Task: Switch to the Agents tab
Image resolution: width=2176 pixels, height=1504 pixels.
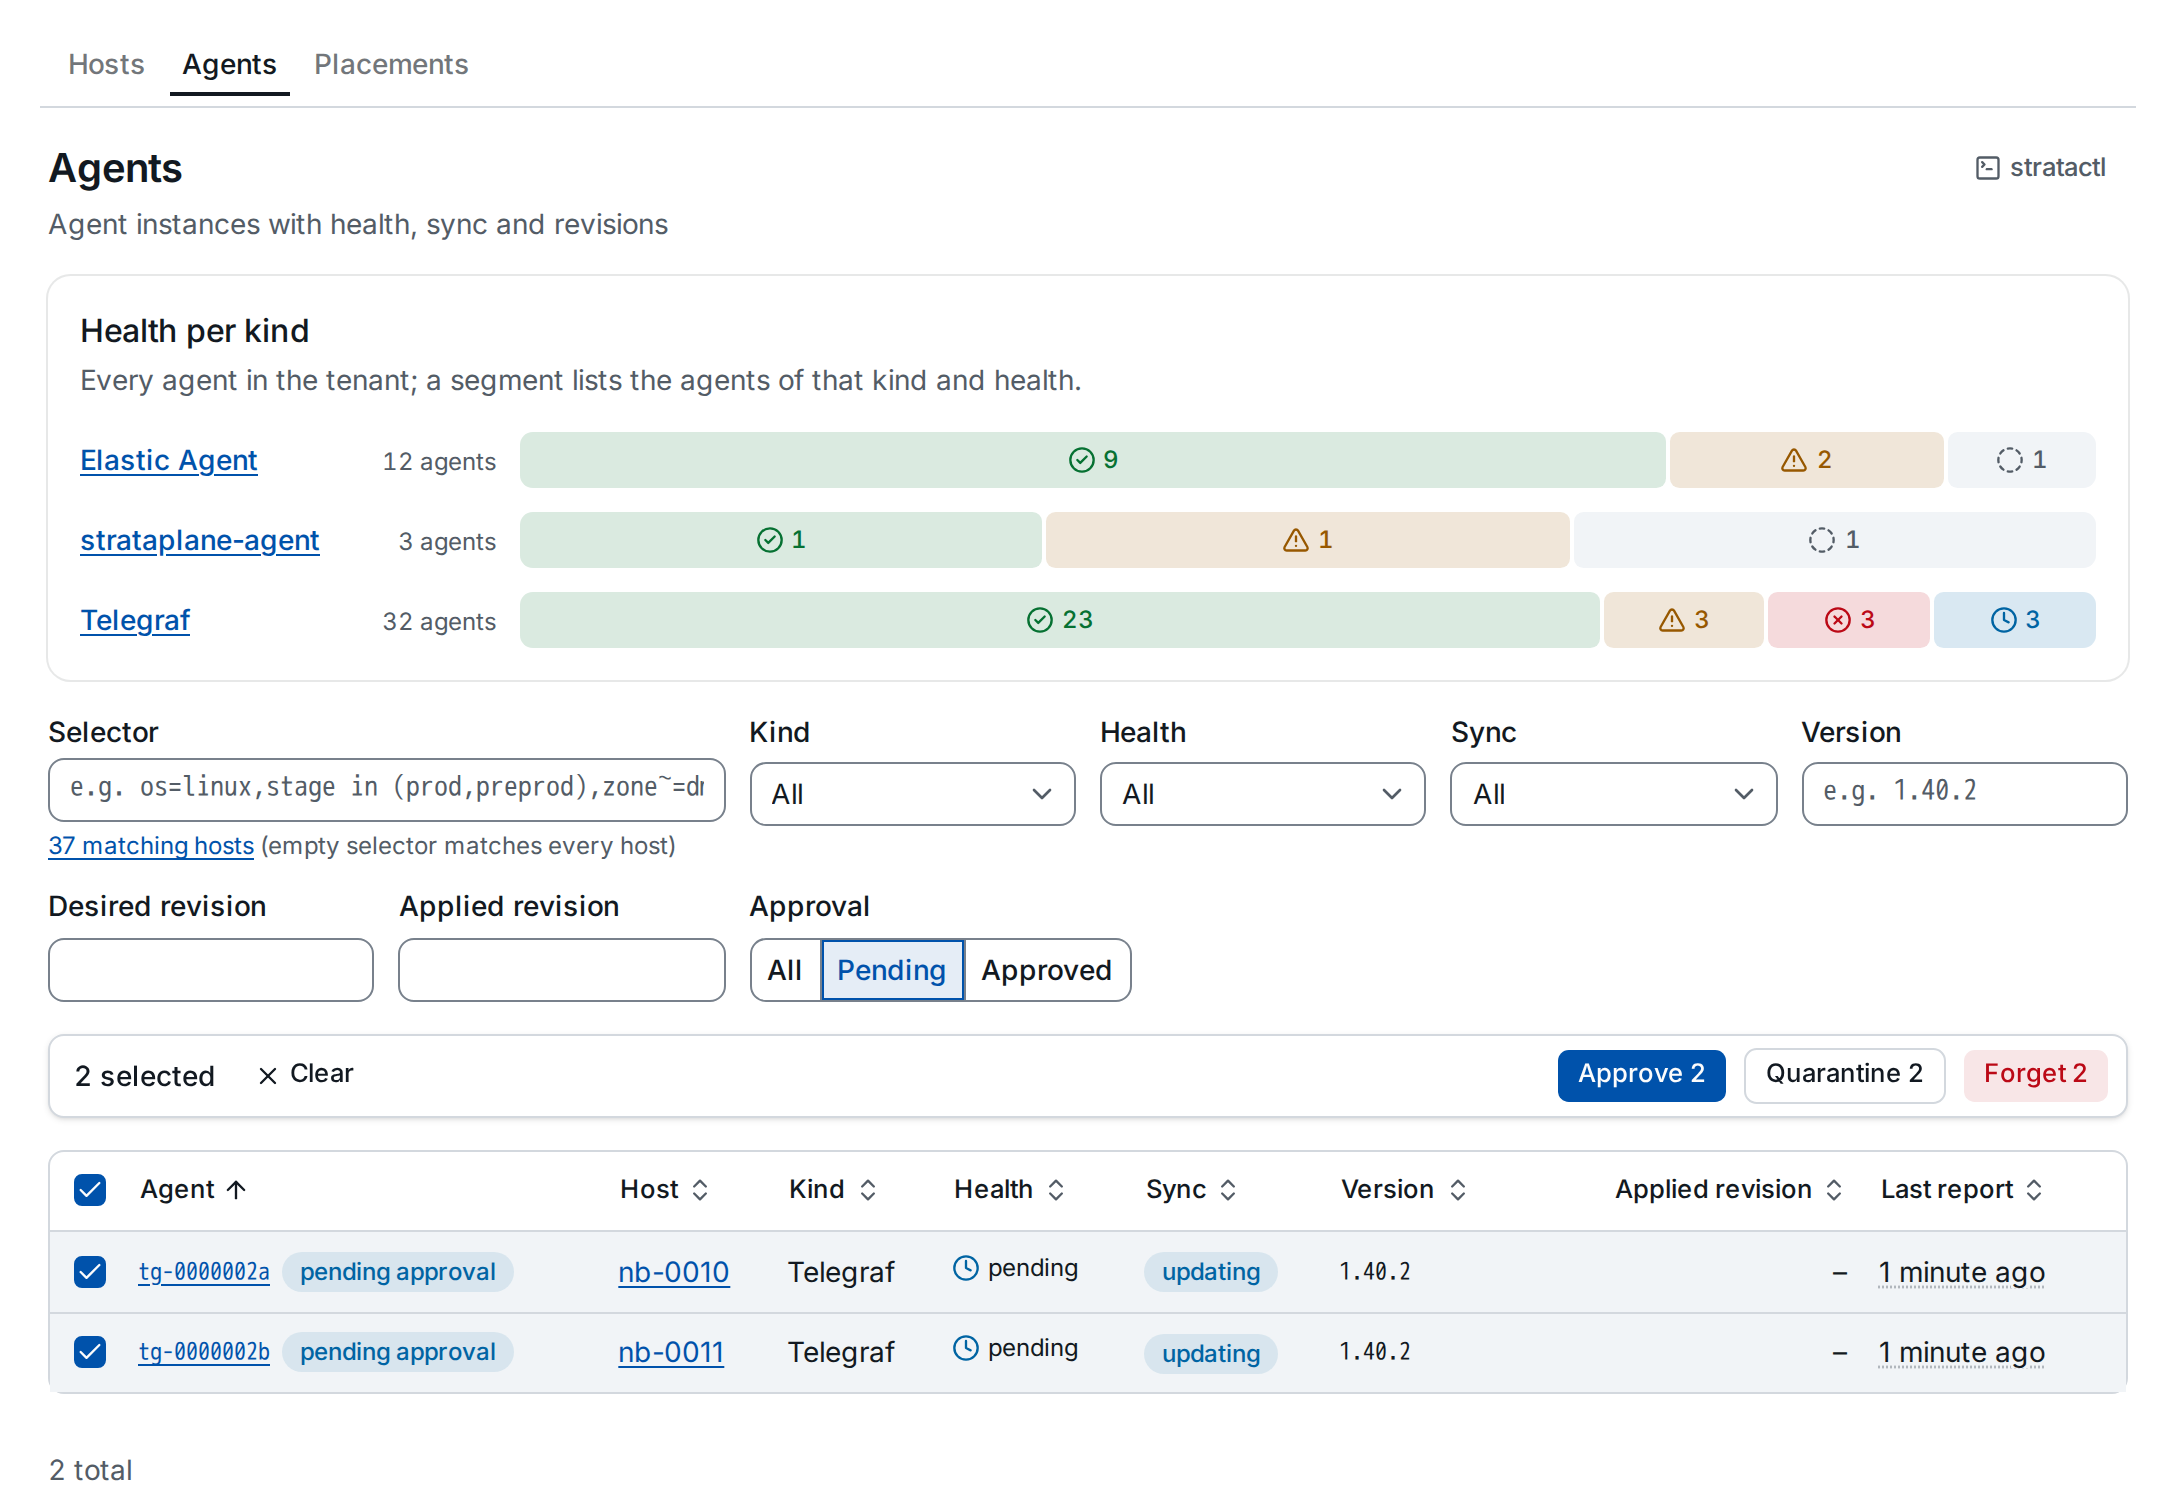Action: (229, 64)
